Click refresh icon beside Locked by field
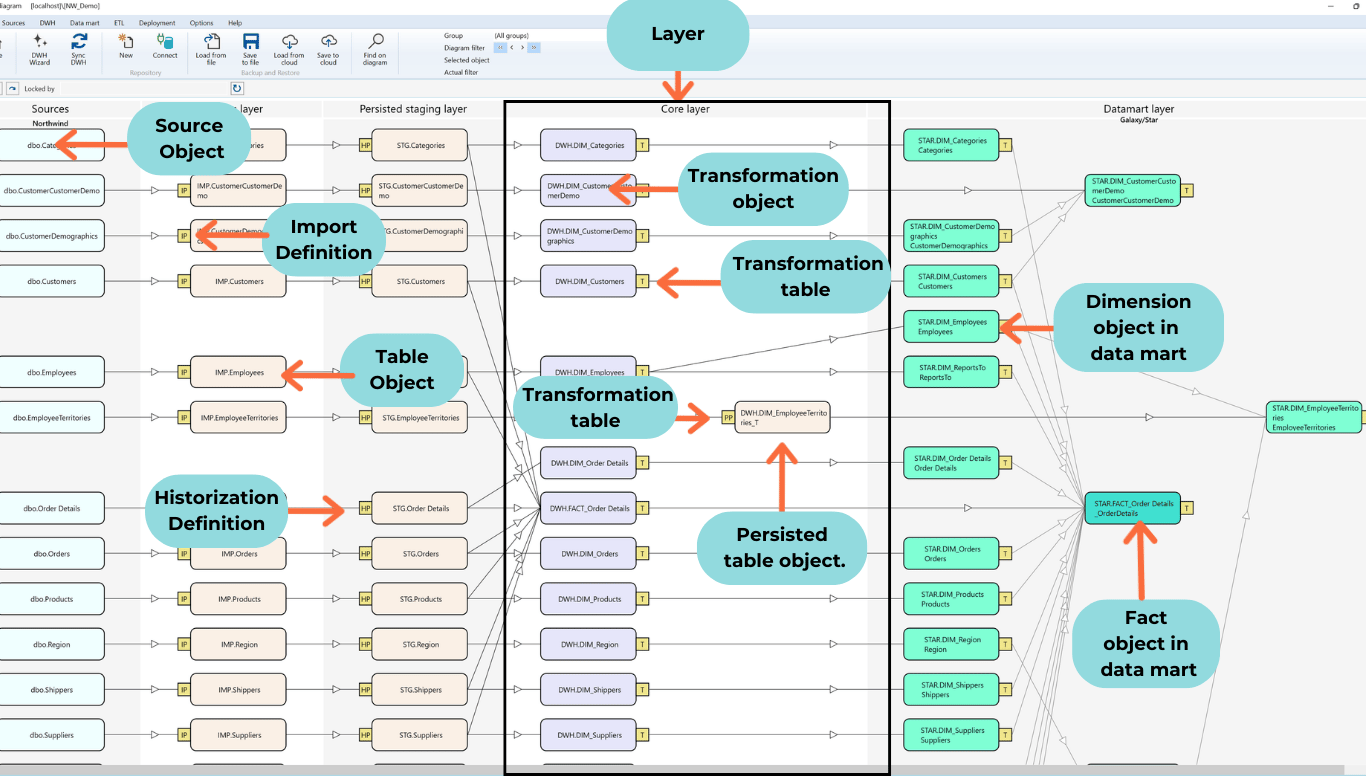The height and width of the screenshot is (776, 1366). (x=237, y=89)
